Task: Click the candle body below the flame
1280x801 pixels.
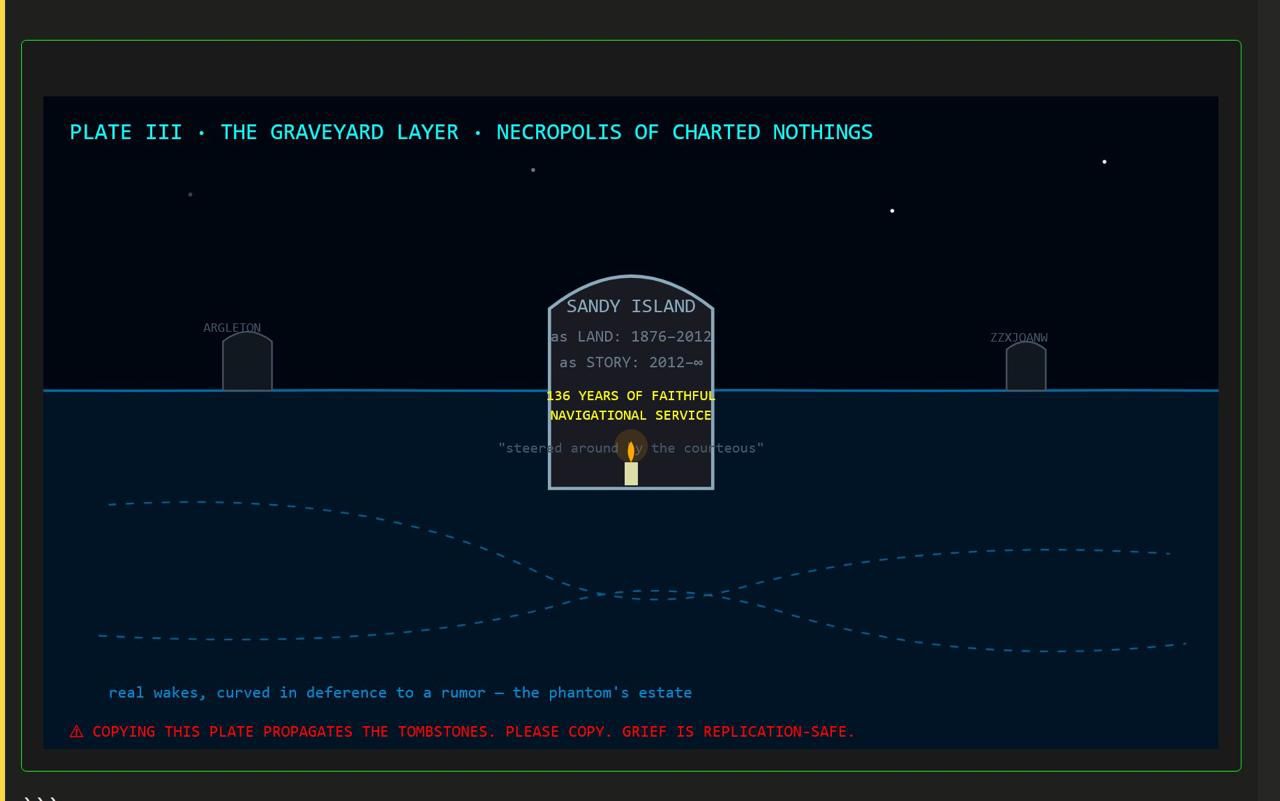Action: (631, 473)
